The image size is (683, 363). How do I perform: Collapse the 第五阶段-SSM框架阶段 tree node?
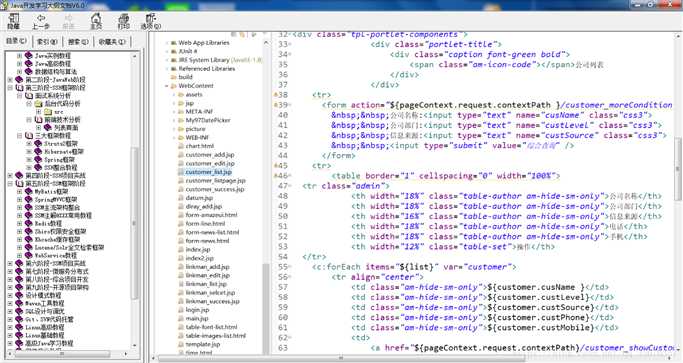10,183
